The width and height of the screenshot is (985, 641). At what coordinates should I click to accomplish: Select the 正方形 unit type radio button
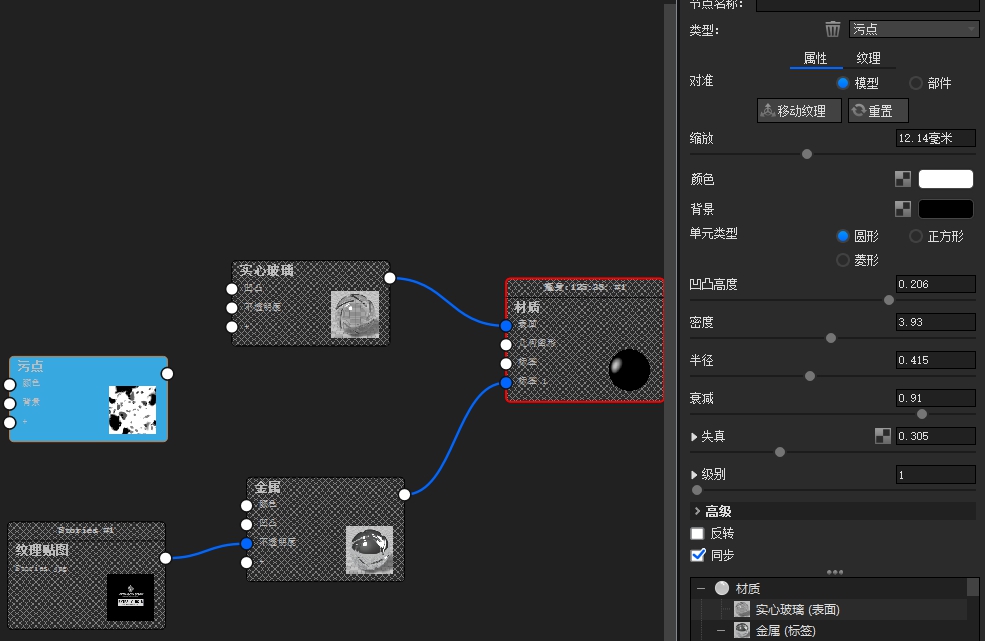click(x=916, y=236)
